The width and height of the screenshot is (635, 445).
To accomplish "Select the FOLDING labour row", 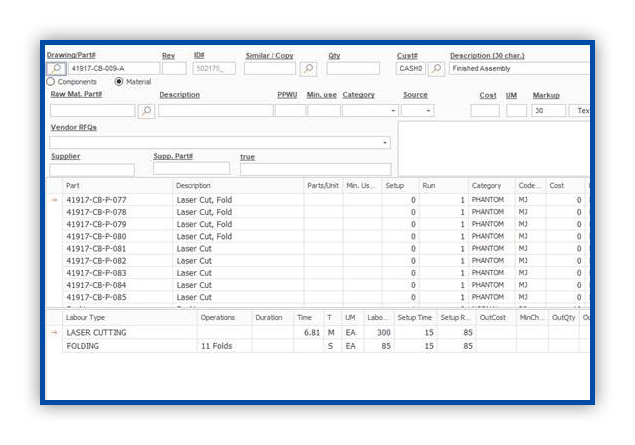I will [318, 346].
